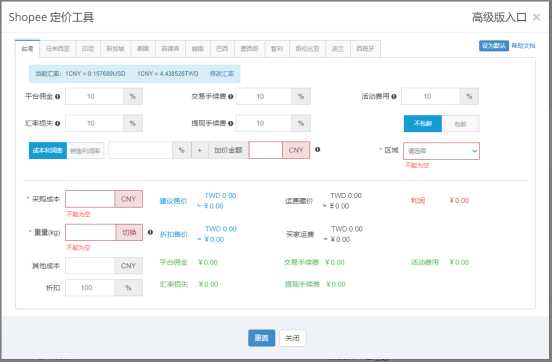552x362 pixels.
Task: Click the info icon beside weight 切换 button
Action: (x=150, y=232)
